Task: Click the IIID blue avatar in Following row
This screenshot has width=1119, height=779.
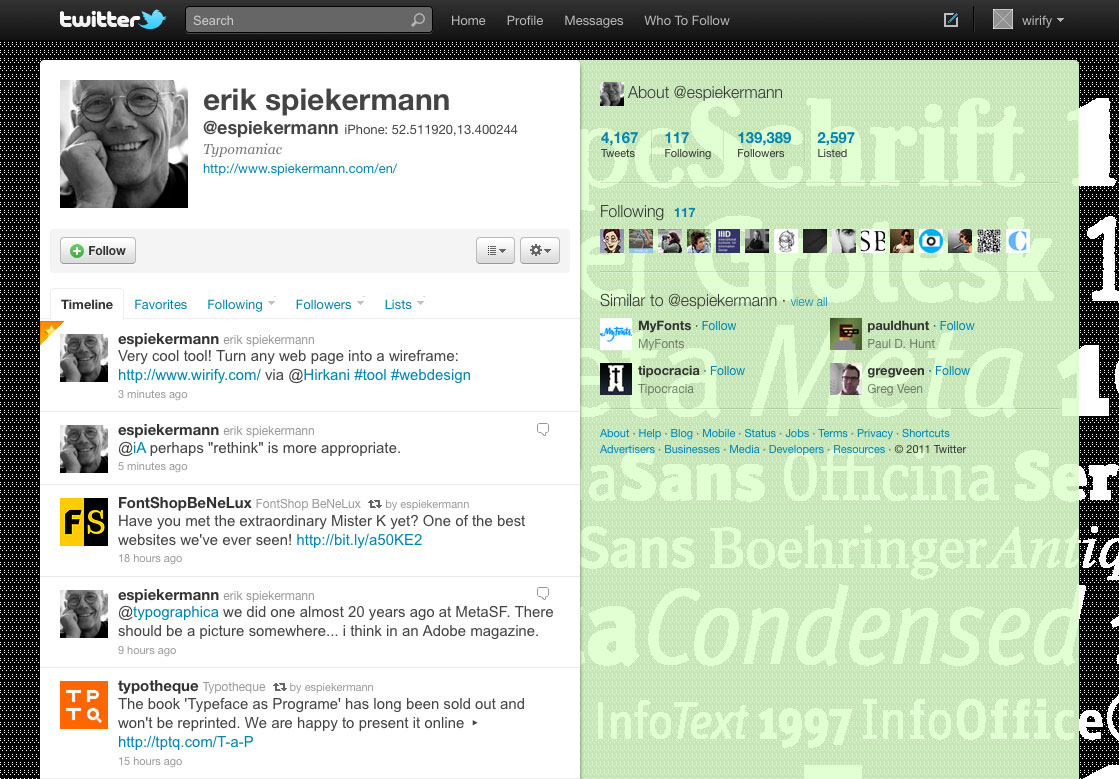Action: pyautogui.click(x=728, y=241)
